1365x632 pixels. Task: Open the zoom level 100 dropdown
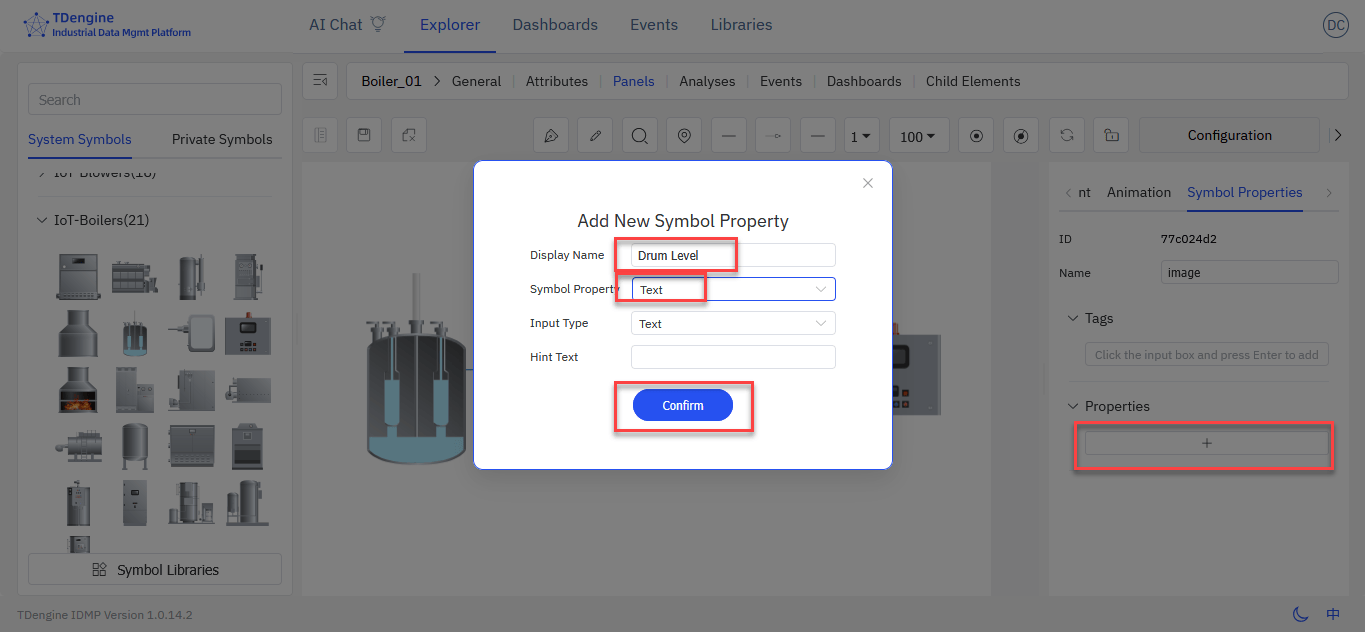point(917,136)
